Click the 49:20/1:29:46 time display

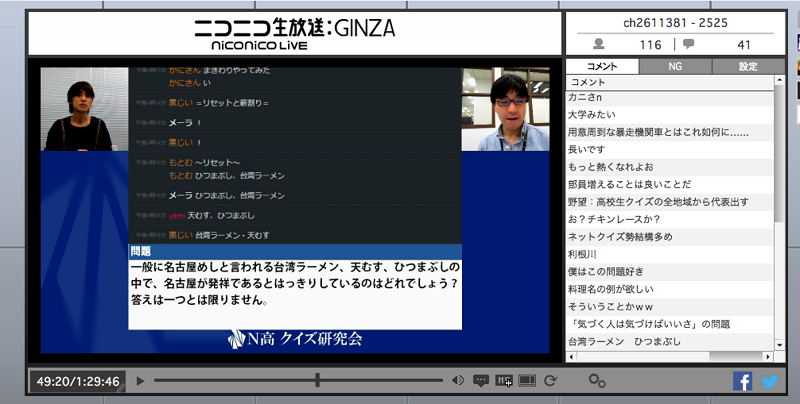tap(78, 382)
